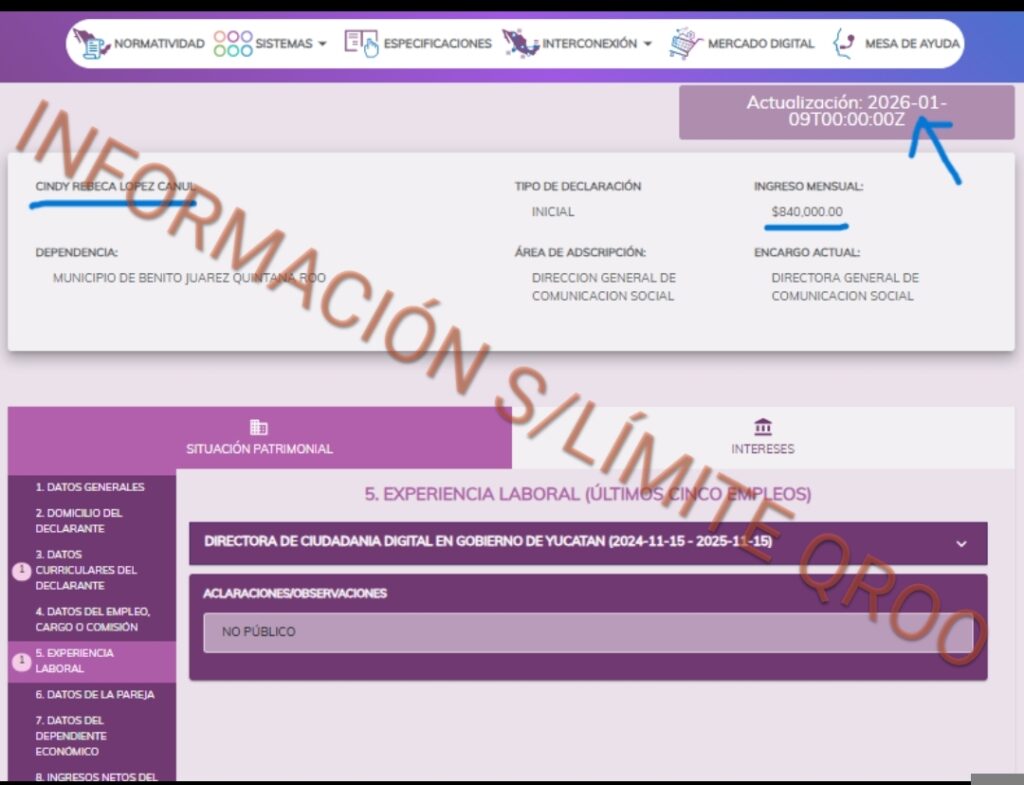Click the building icon above Situación Patrimonial
This screenshot has height=785, width=1024.
click(x=259, y=427)
